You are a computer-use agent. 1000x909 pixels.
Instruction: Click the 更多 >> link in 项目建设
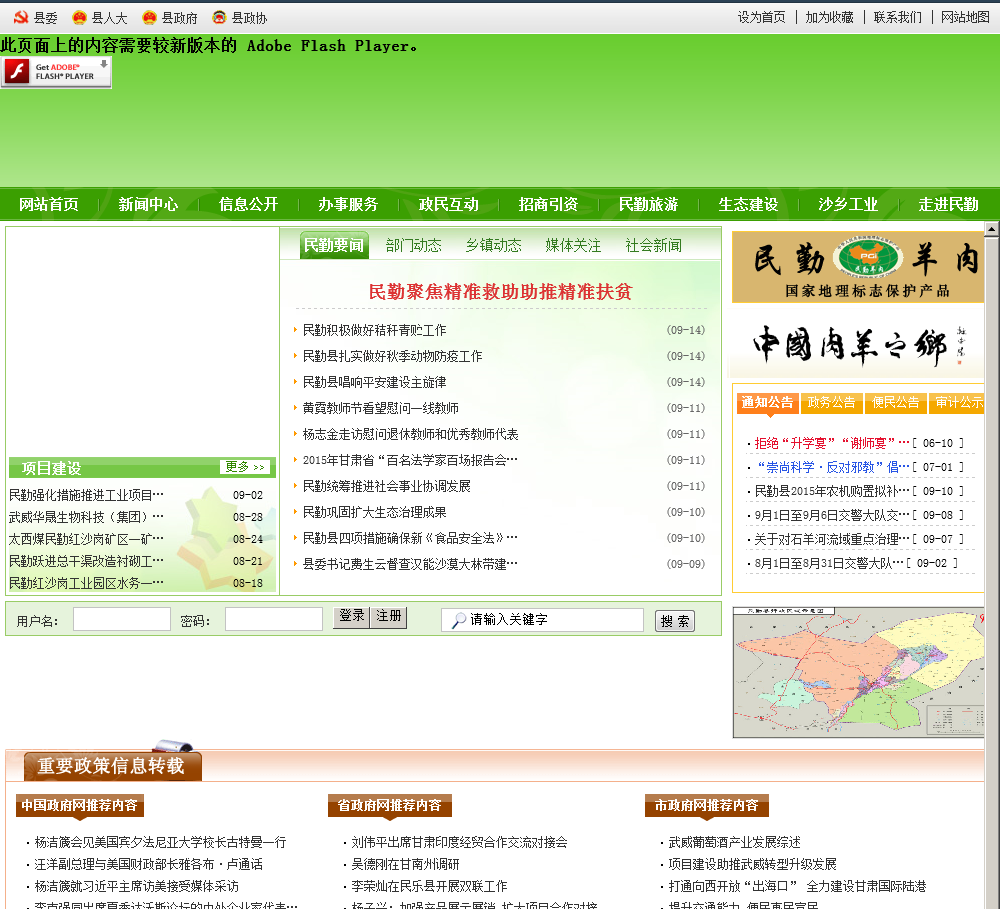pyautogui.click(x=245, y=467)
